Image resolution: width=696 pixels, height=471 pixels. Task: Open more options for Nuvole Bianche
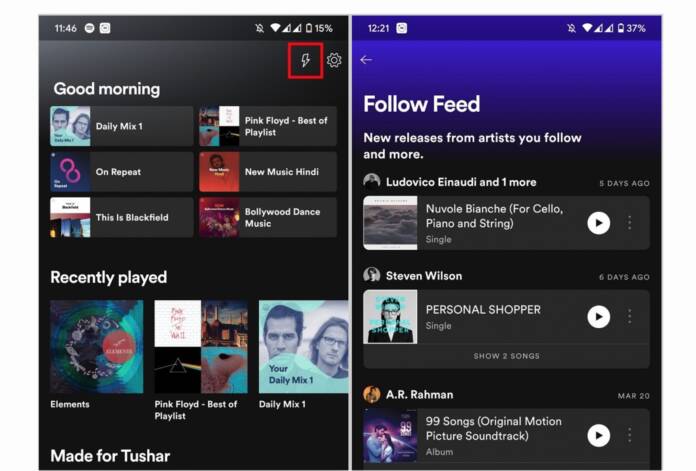[629, 222]
